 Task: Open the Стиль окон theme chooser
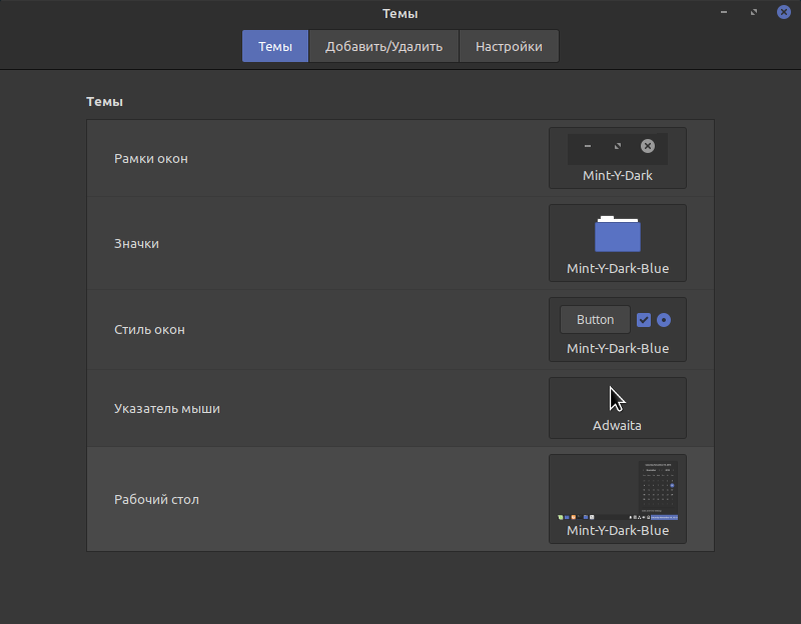click(618, 330)
